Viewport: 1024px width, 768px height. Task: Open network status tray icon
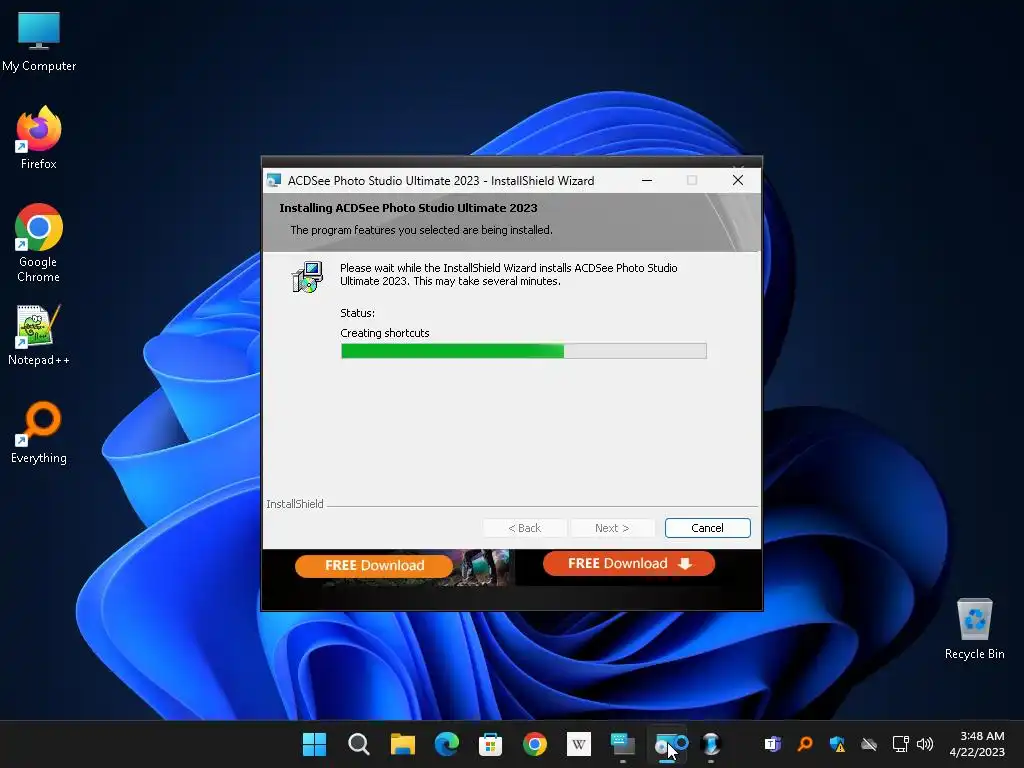tap(901, 744)
